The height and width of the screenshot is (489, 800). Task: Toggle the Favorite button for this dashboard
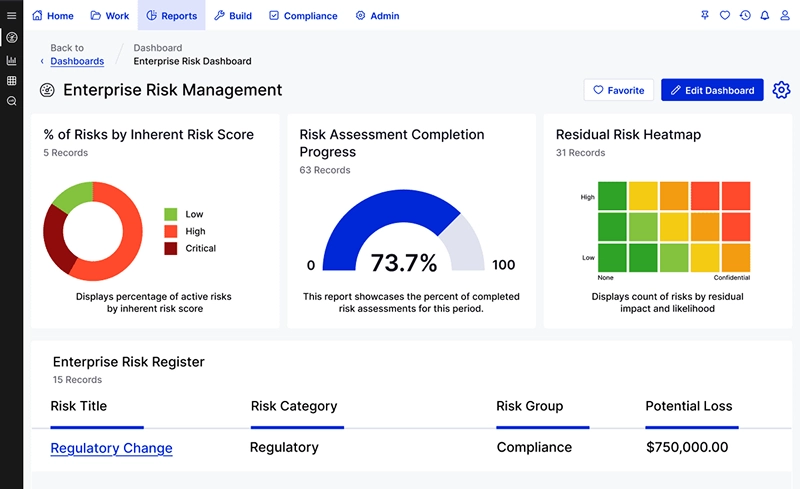point(618,90)
